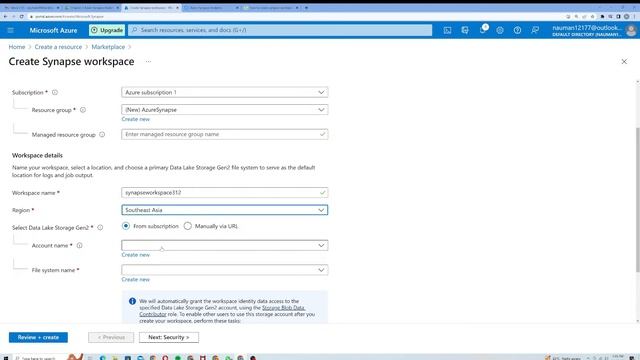Go to Home breadcrumb
The height and width of the screenshot is (360, 640).
tap(17, 47)
